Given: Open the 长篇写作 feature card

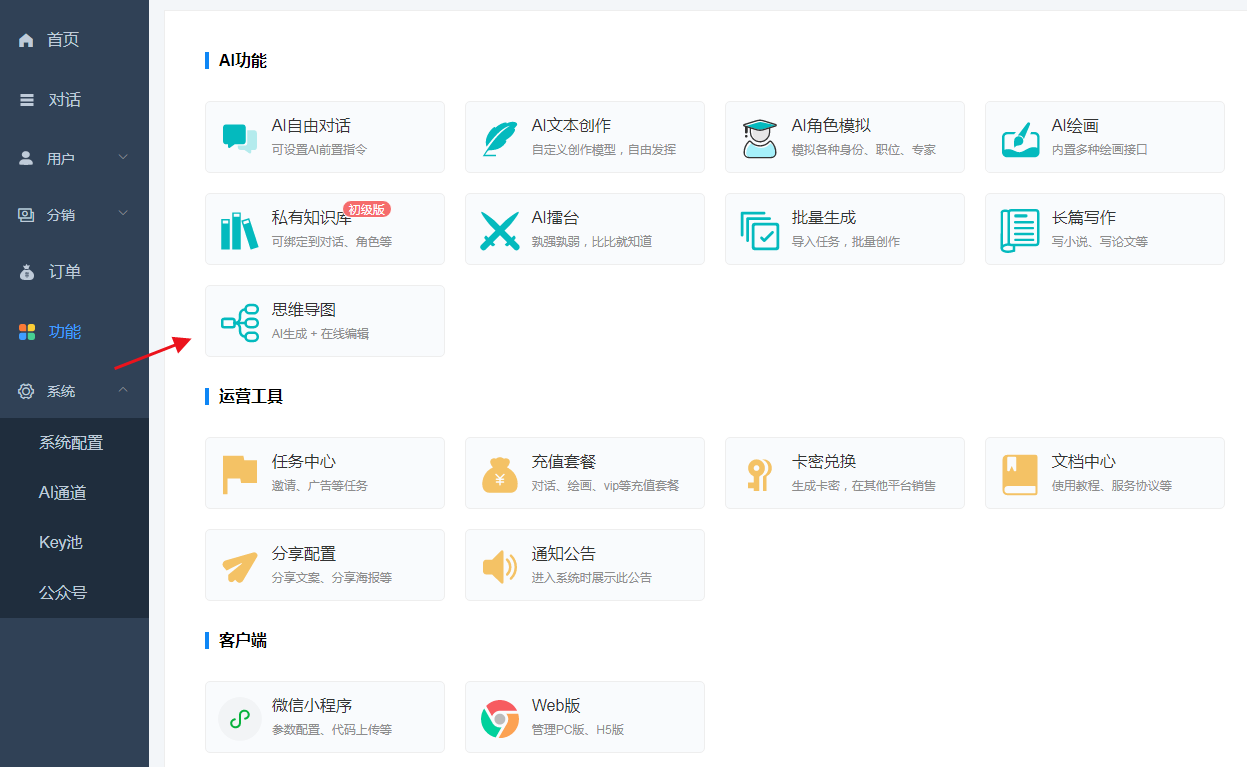Looking at the screenshot, I should (1104, 228).
